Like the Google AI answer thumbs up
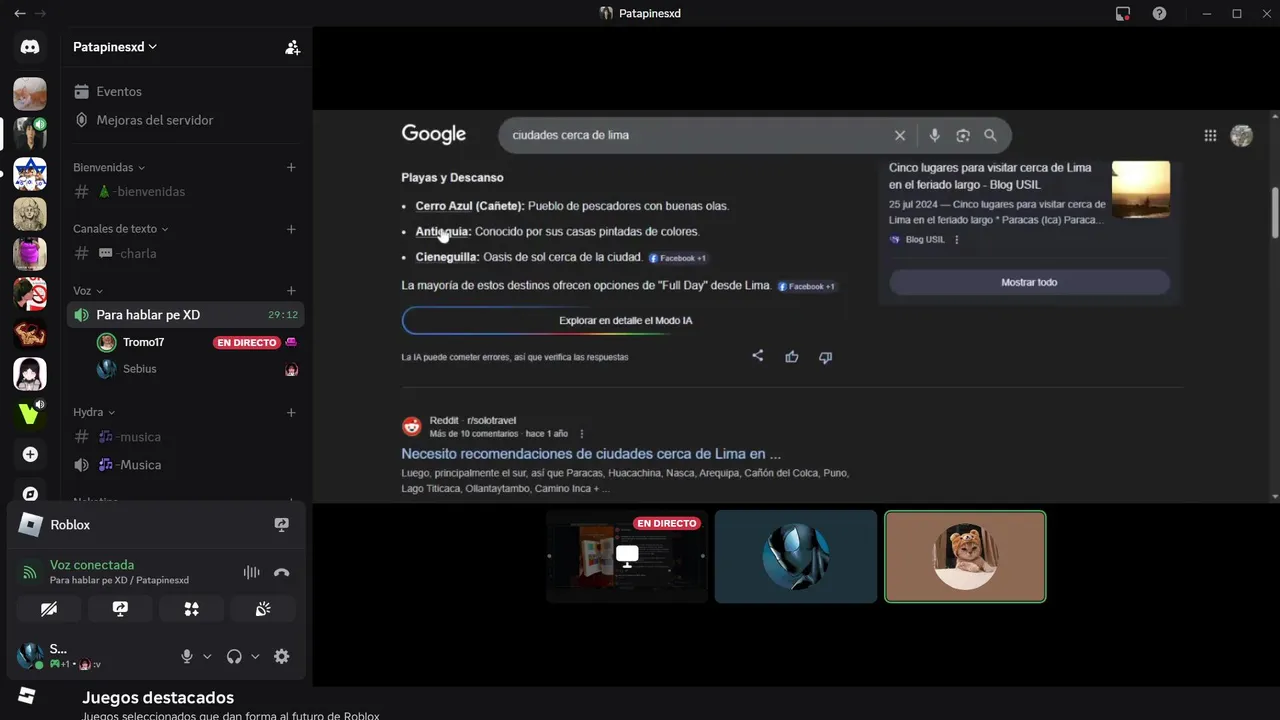Viewport: 1280px width, 720px height. (792, 356)
